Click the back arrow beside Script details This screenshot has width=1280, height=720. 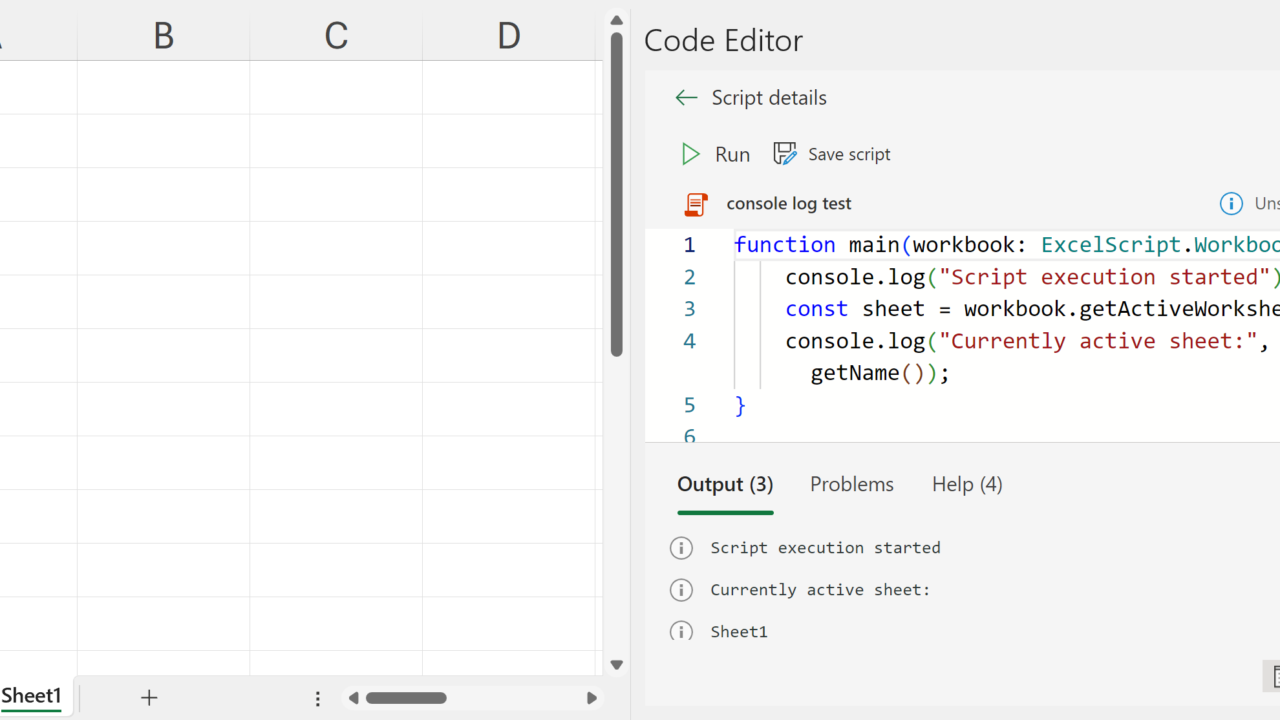click(686, 98)
